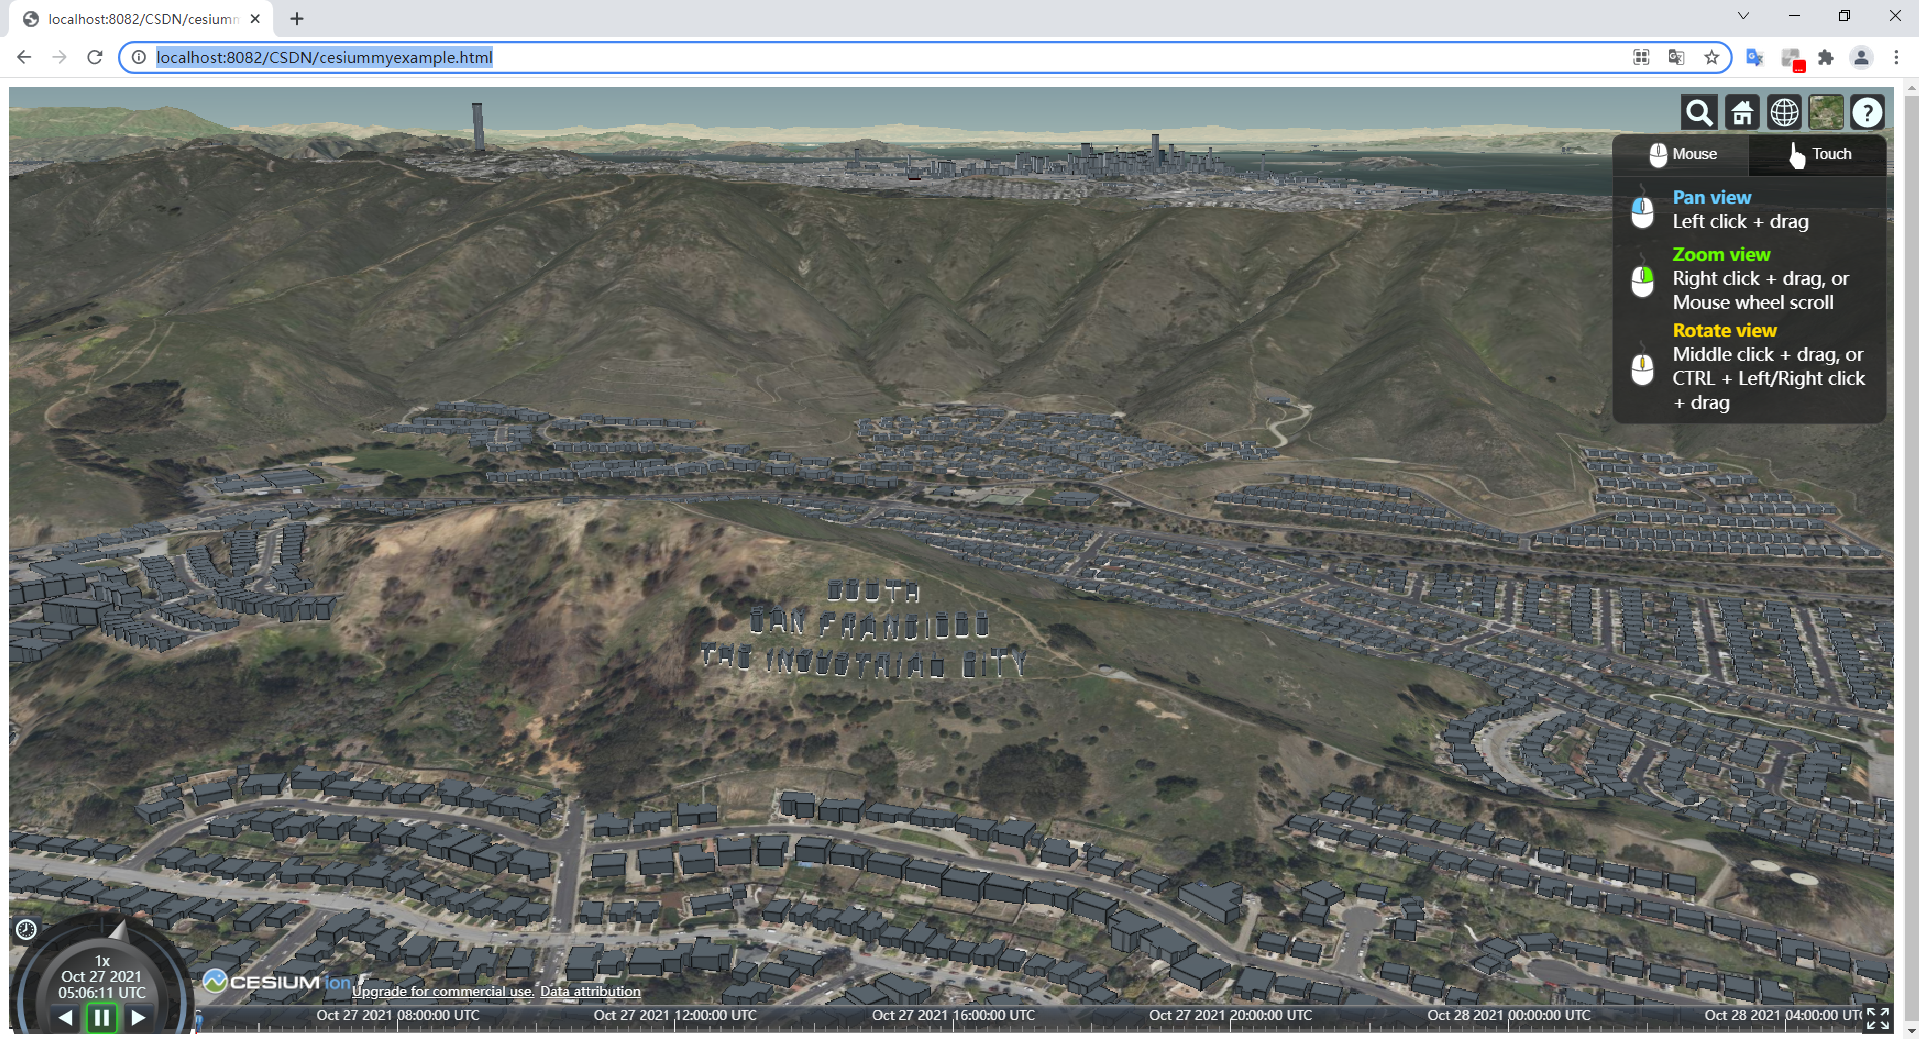This screenshot has width=1919, height=1039.
Task: Open the scene mode globe picker
Action: tap(1784, 113)
